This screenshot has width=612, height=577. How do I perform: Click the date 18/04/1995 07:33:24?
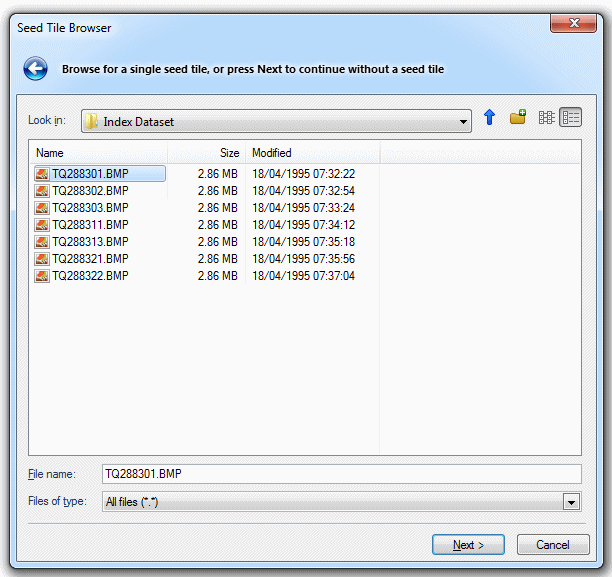pyautogui.click(x=304, y=208)
